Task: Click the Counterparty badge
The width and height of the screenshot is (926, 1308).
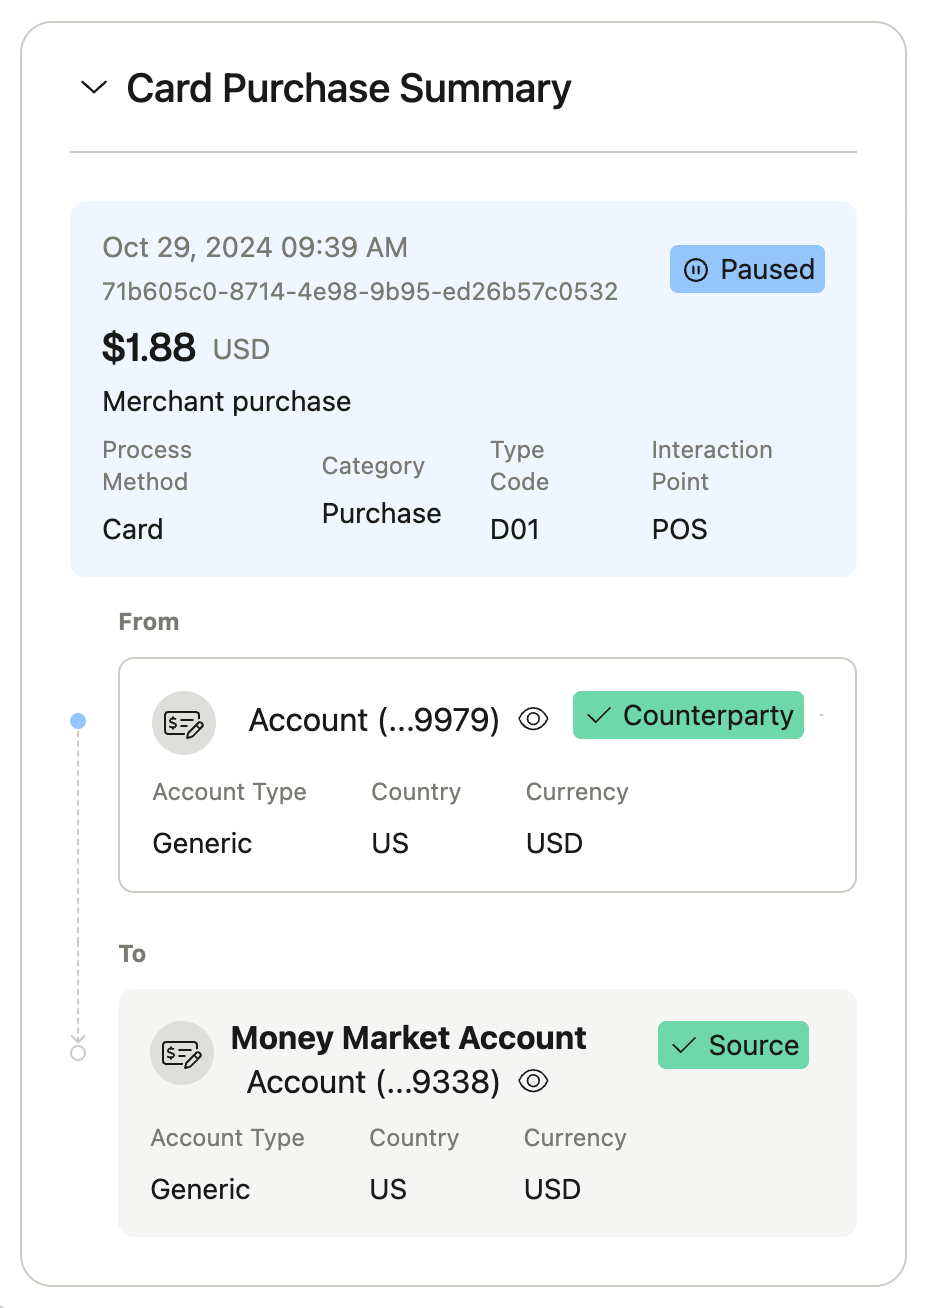Action: [688, 715]
